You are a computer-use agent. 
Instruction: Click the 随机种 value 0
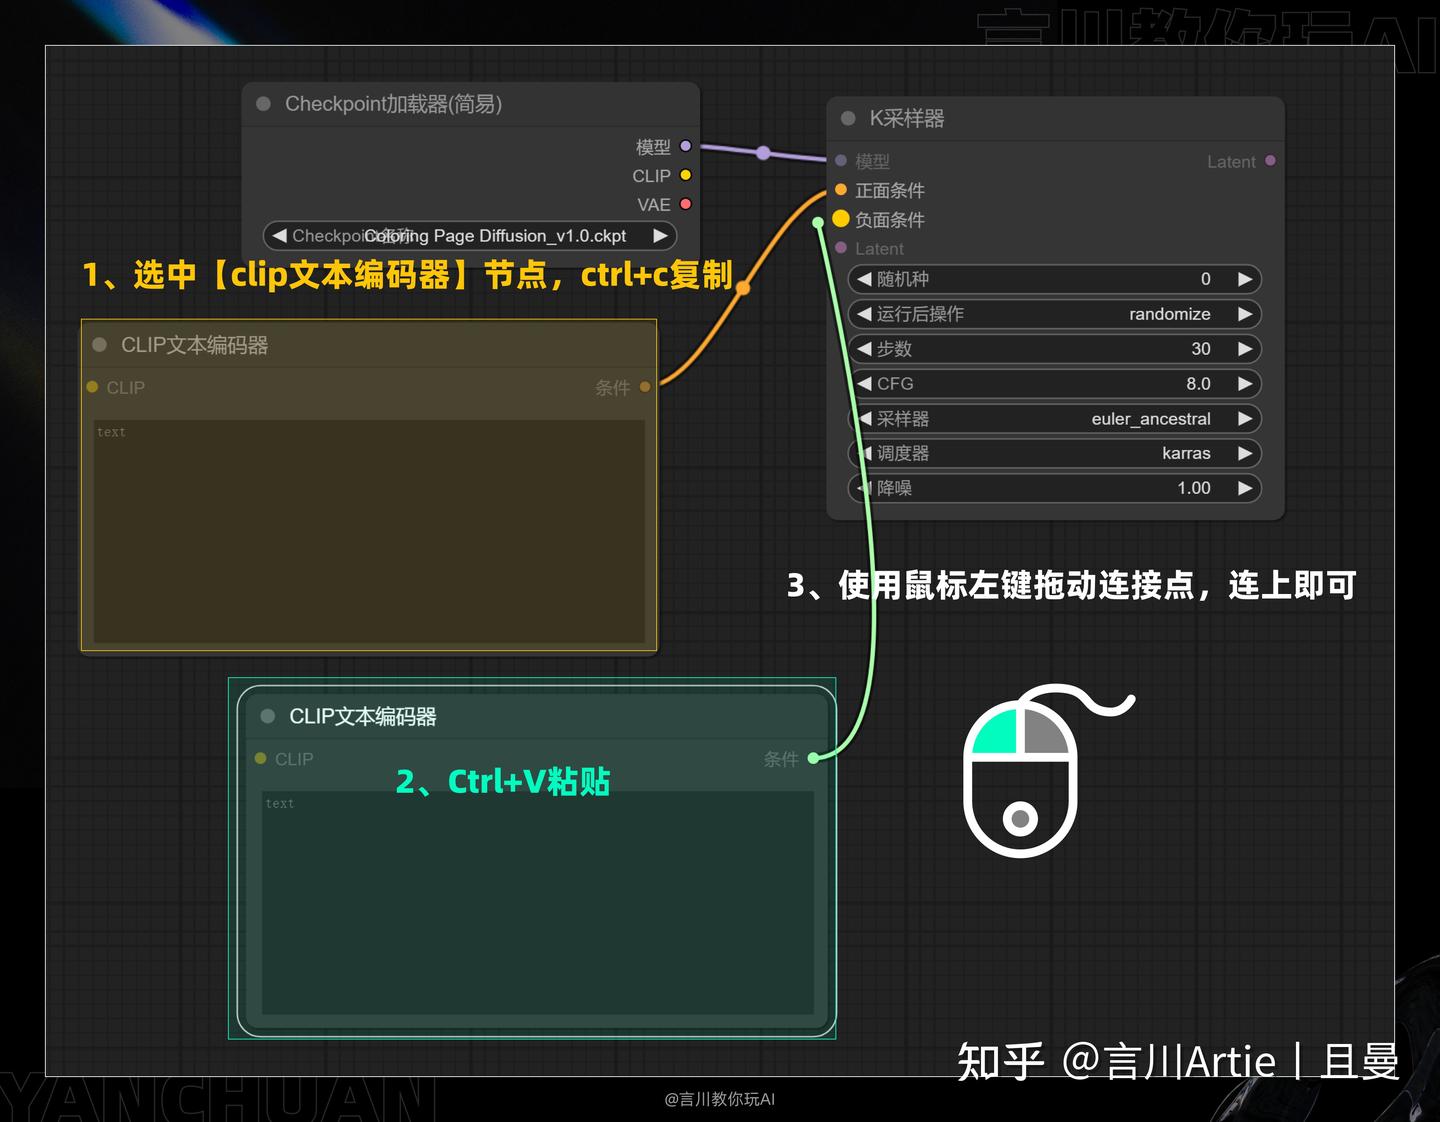[x=1205, y=279]
